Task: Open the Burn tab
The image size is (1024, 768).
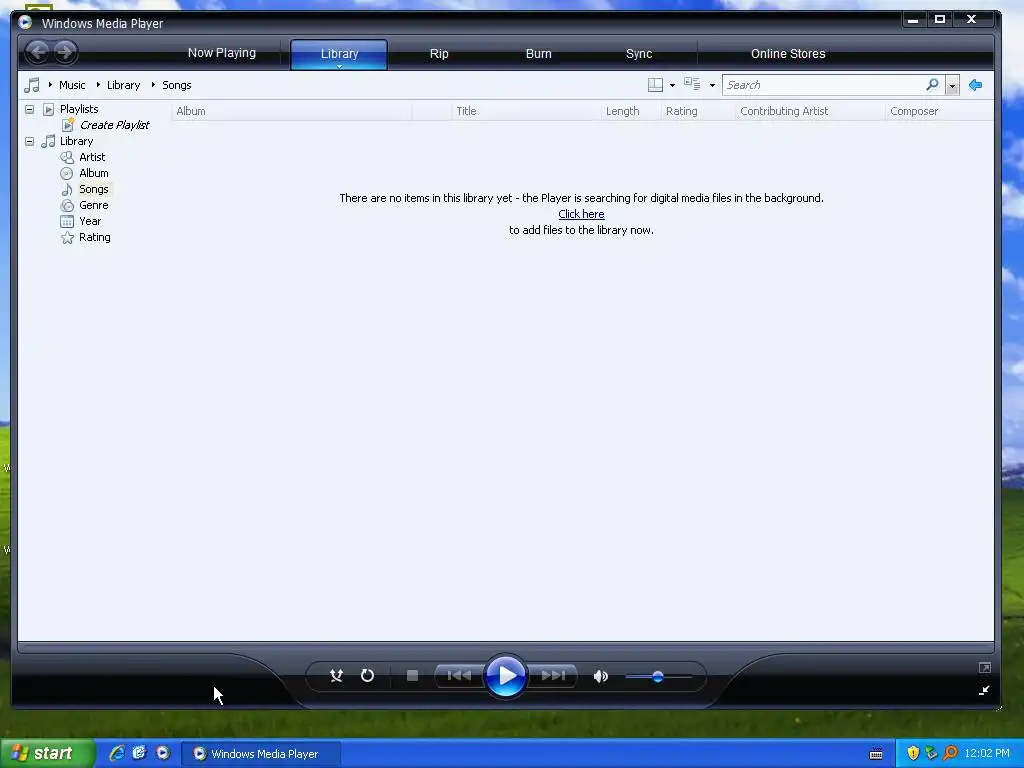Action: (x=539, y=54)
